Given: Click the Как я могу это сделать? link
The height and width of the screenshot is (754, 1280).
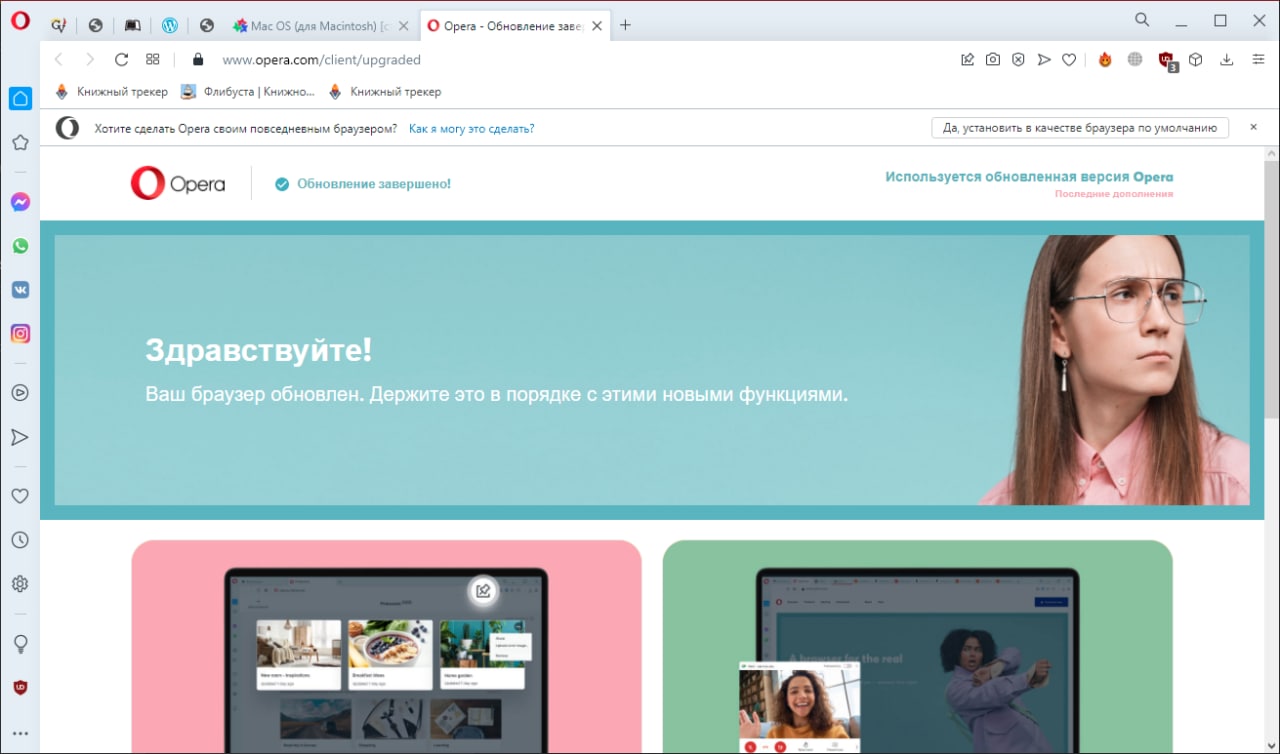Looking at the screenshot, I should (x=471, y=128).
